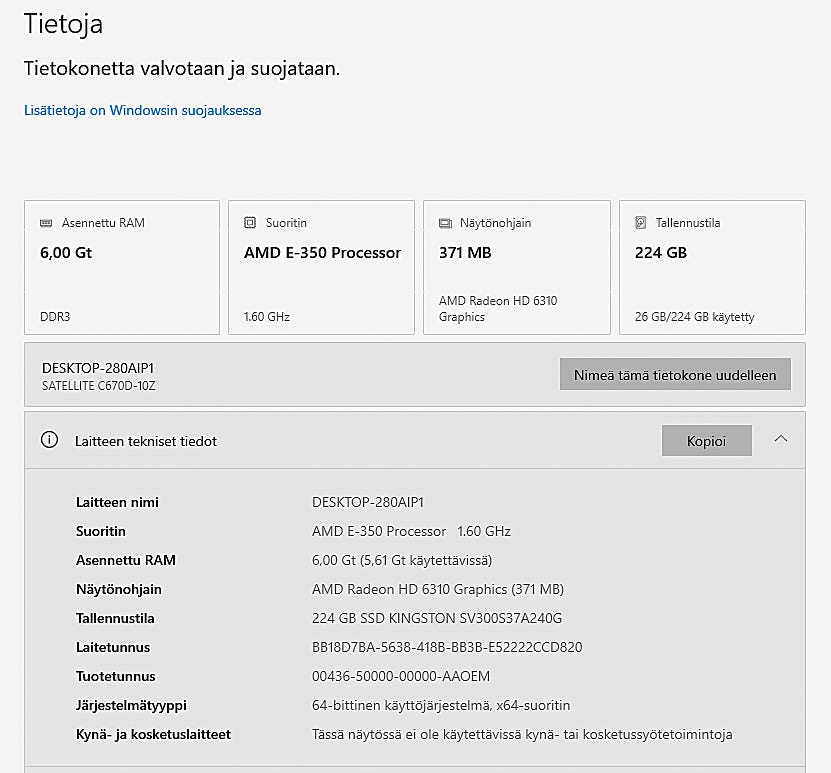Screen dimensions: 831x773
Task: Select the Tallennustila 224 GB card
Action: point(712,268)
